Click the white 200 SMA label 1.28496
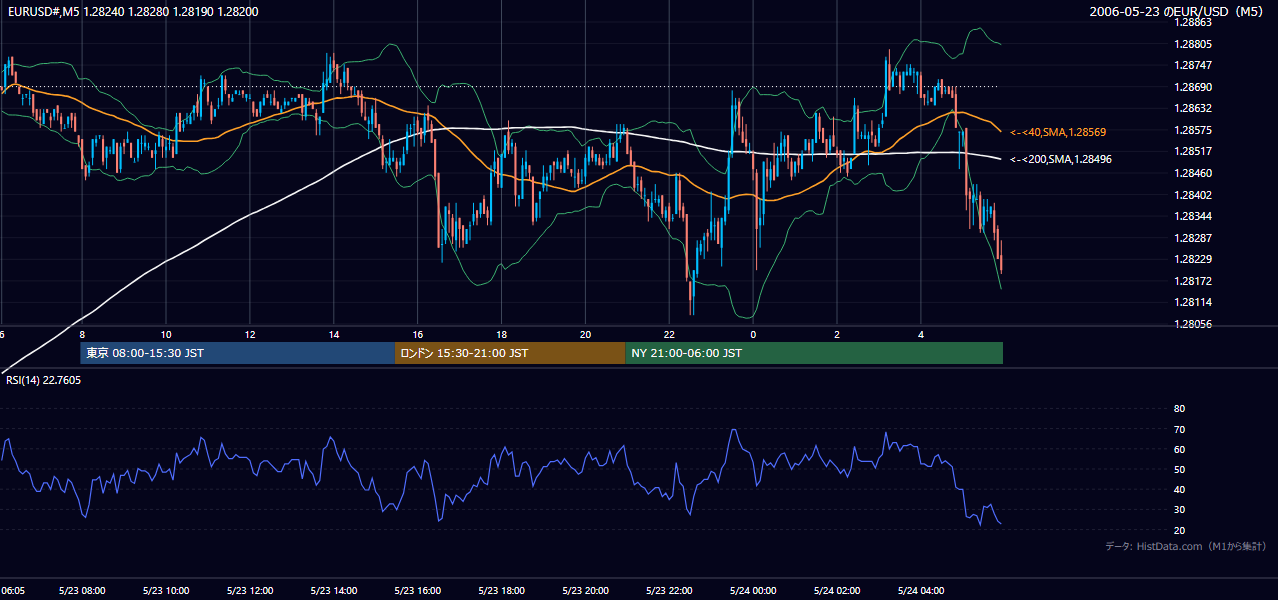This screenshot has height=600, width=1278. [1061, 159]
